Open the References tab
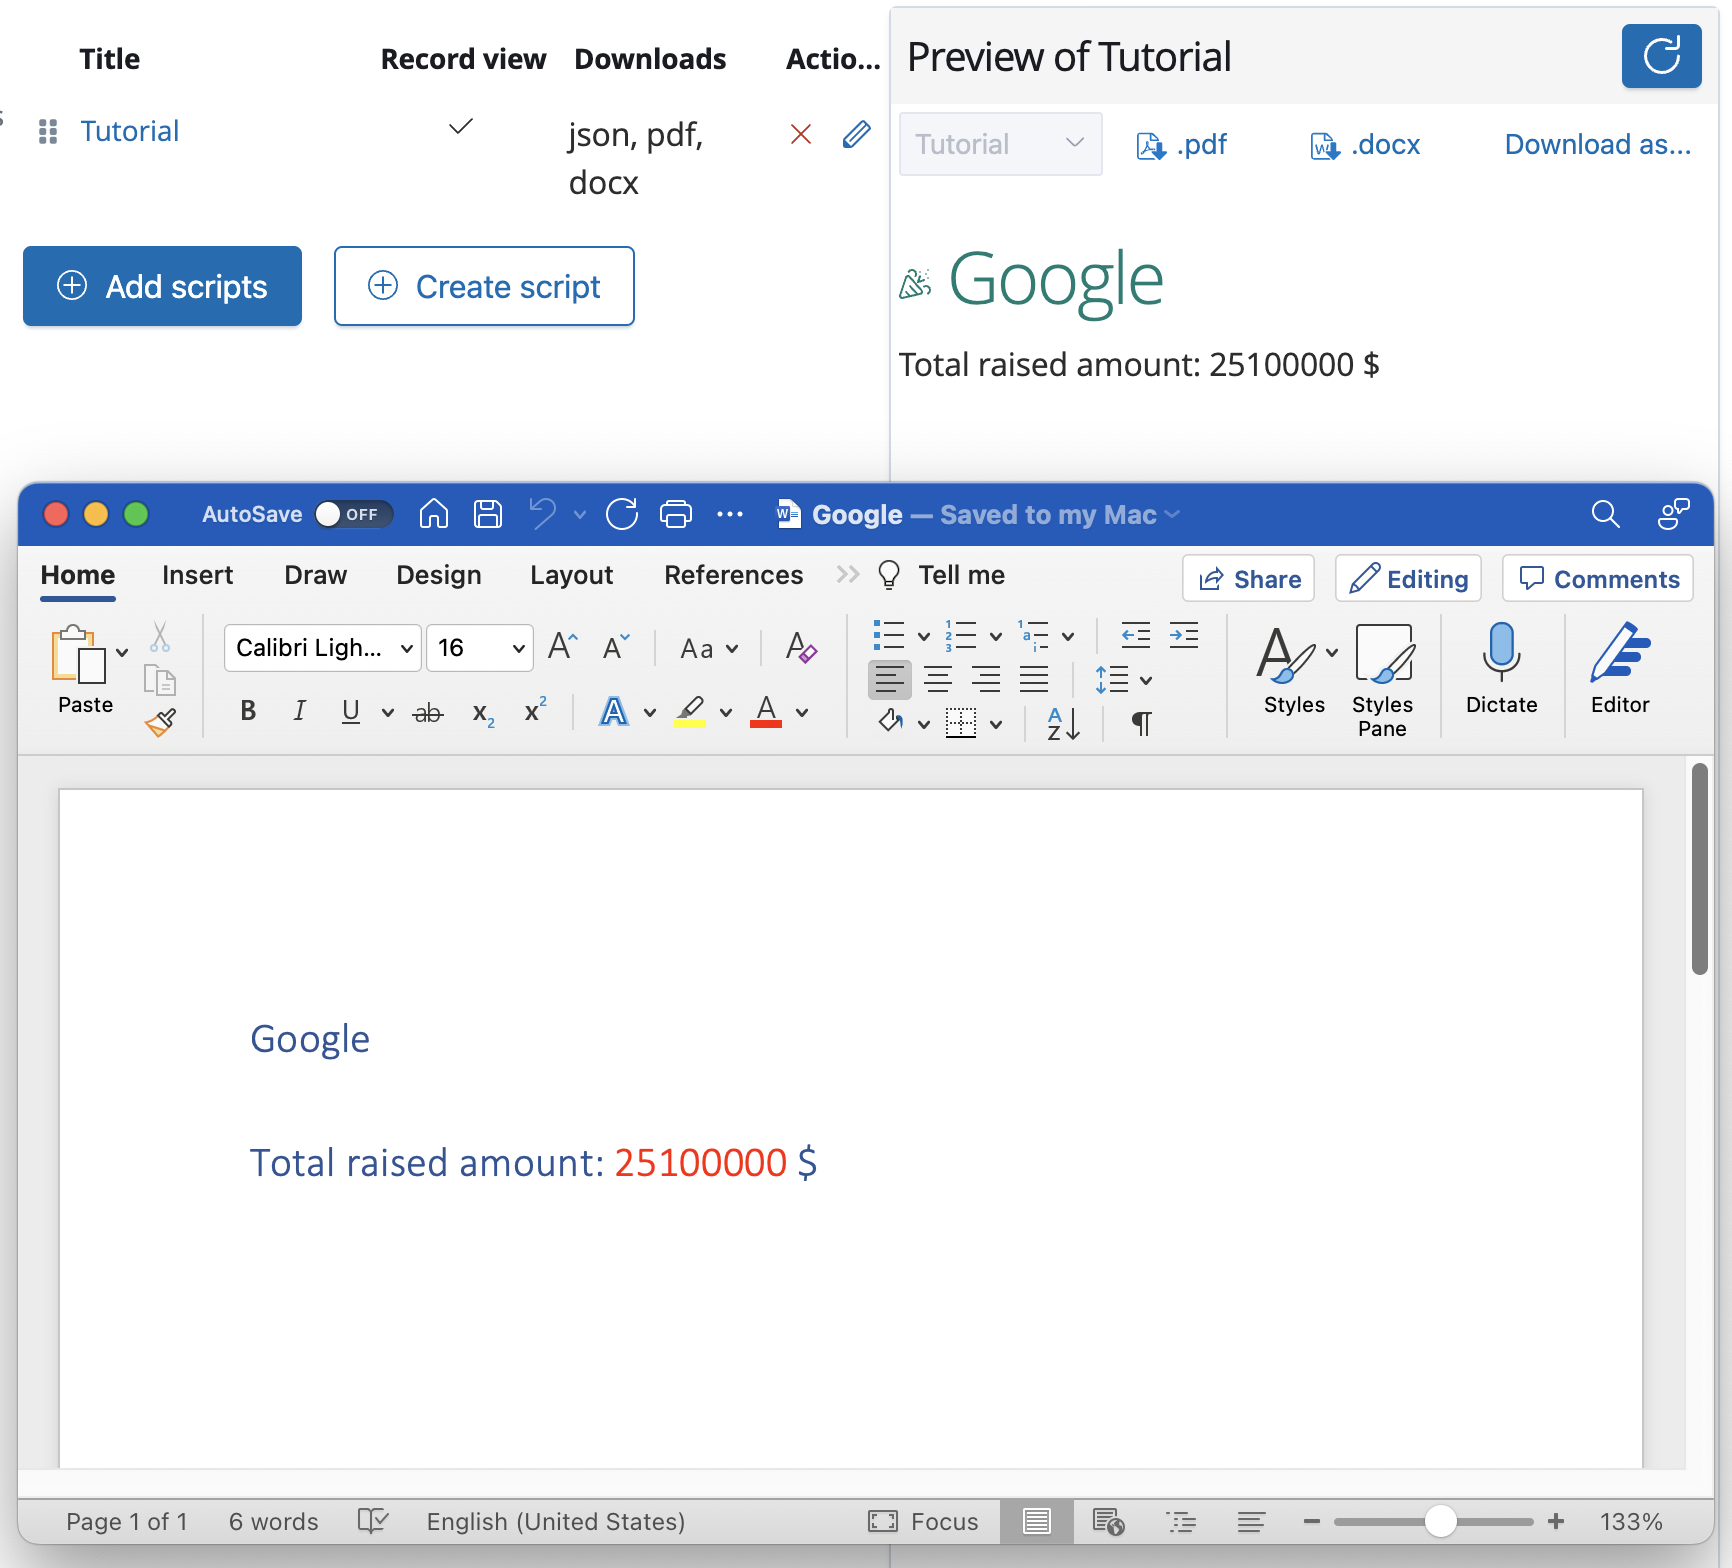 733,575
